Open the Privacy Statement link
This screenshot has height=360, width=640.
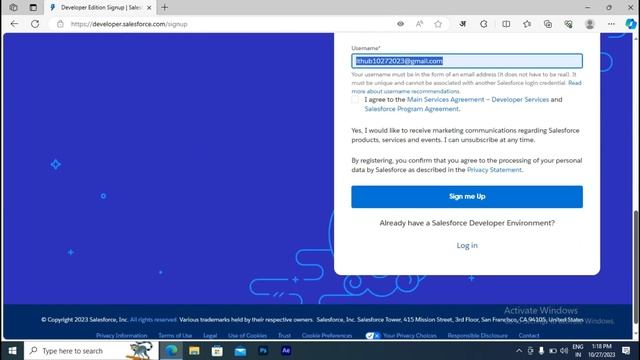(494, 170)
